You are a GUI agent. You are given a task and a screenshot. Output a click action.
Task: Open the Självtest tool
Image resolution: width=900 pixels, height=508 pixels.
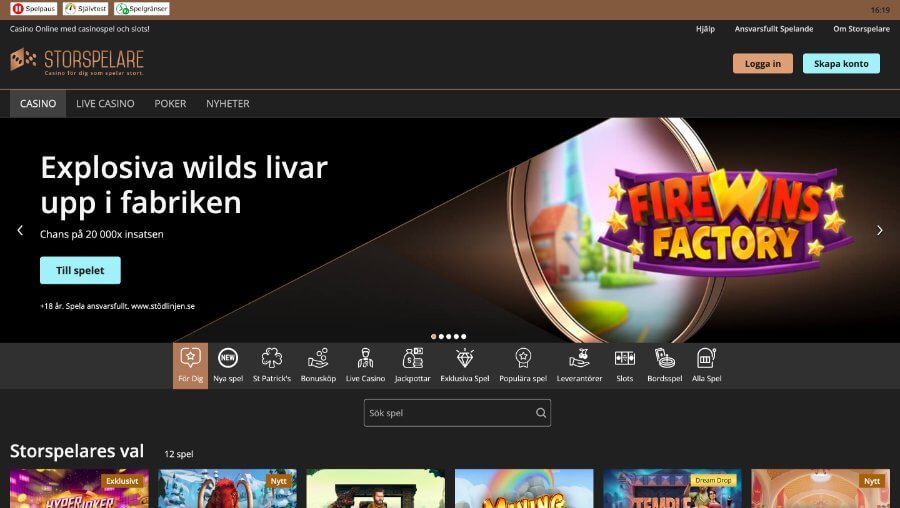(x=86, y=9)
